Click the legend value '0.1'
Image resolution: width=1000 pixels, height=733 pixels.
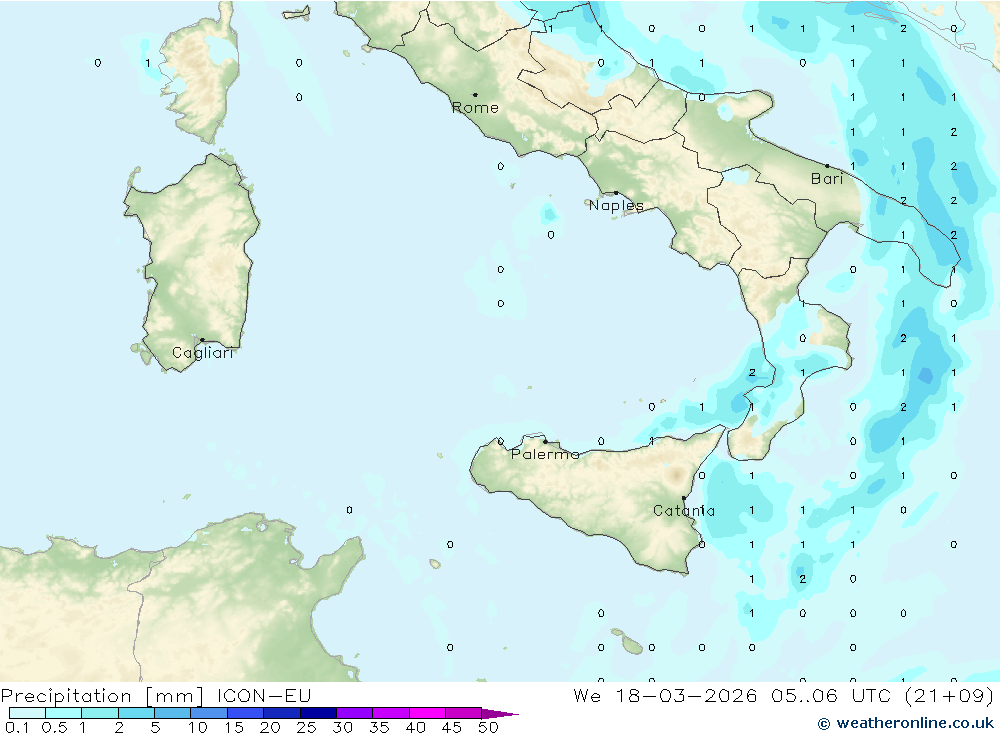click(x=17, y=727)
